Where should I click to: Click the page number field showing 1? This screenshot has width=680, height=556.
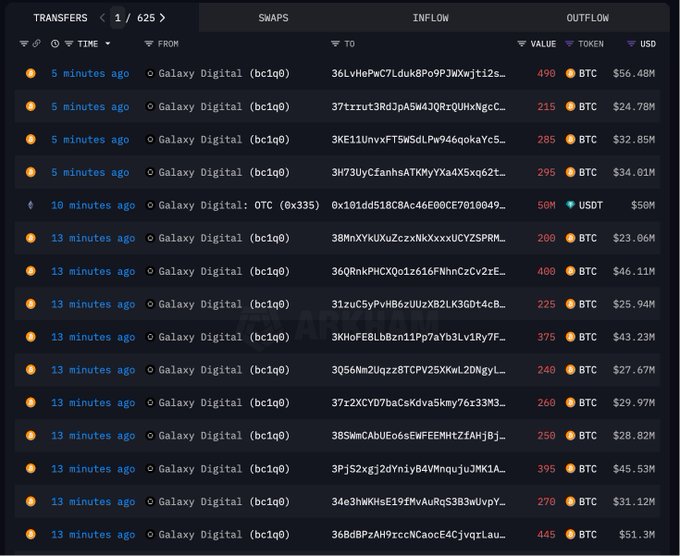[x=118, y=18]
